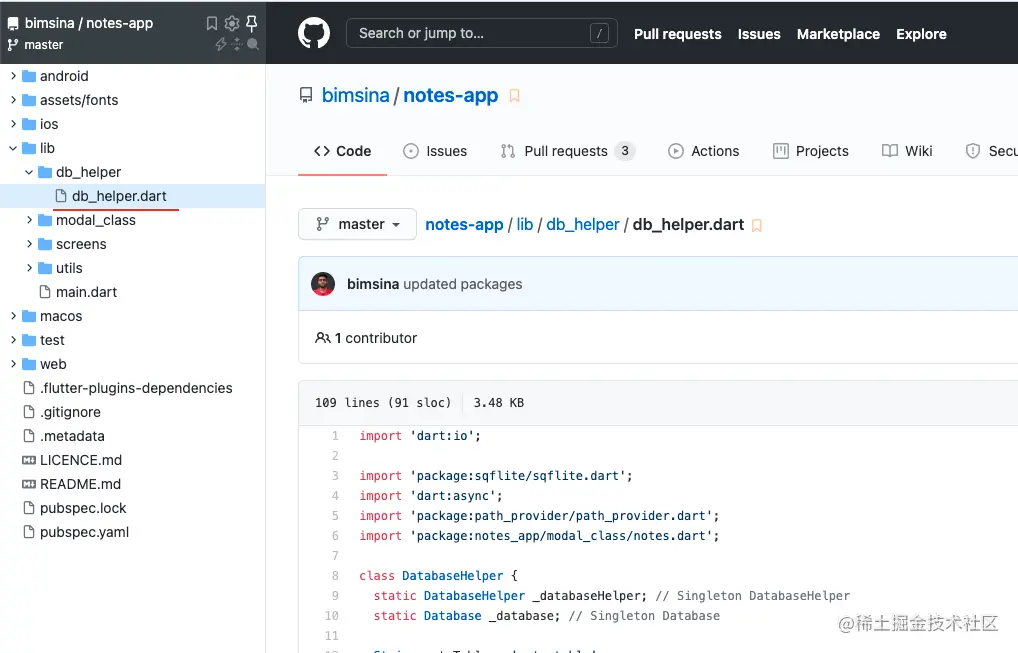Open Pull requests in the top navigation bar
Screen dimensions: 1018x653
pos(677,34)
